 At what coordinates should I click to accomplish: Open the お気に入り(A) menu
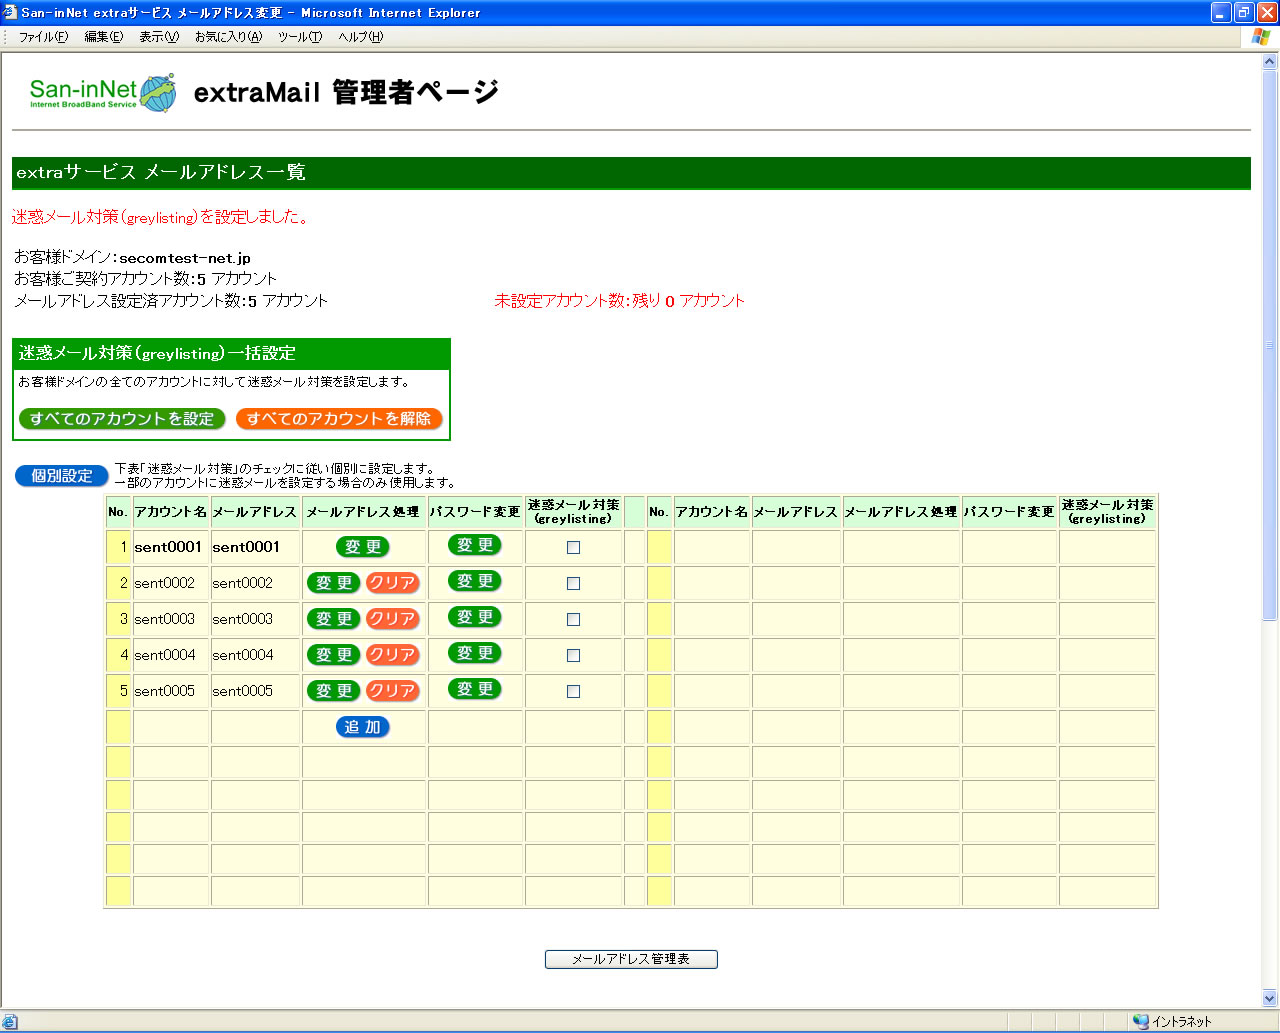coord(228,37)
